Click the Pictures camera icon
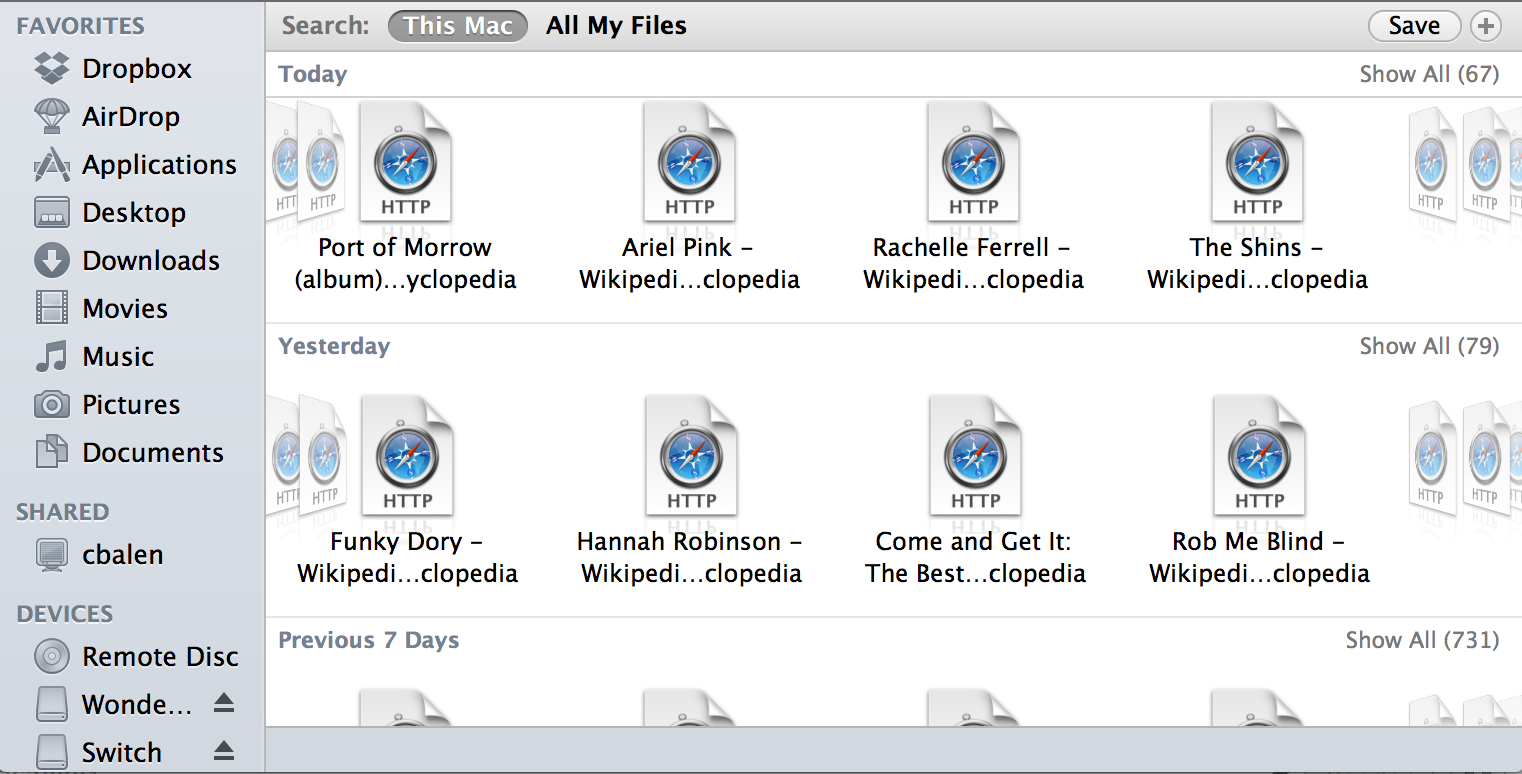1522x774 pixels. (52, 404)
